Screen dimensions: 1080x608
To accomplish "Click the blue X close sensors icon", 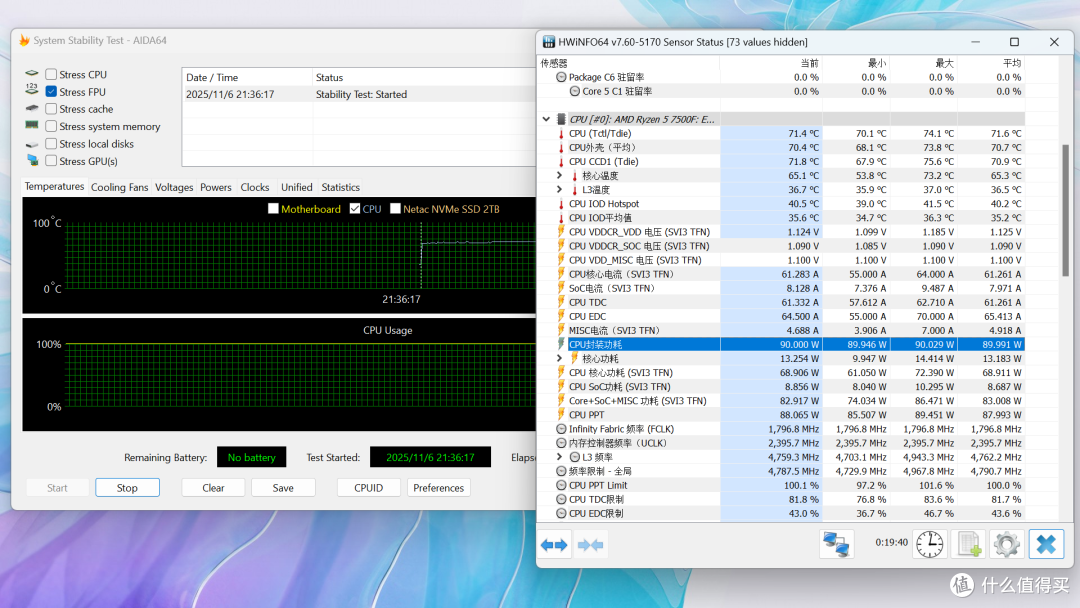I will pos(1046,544).
